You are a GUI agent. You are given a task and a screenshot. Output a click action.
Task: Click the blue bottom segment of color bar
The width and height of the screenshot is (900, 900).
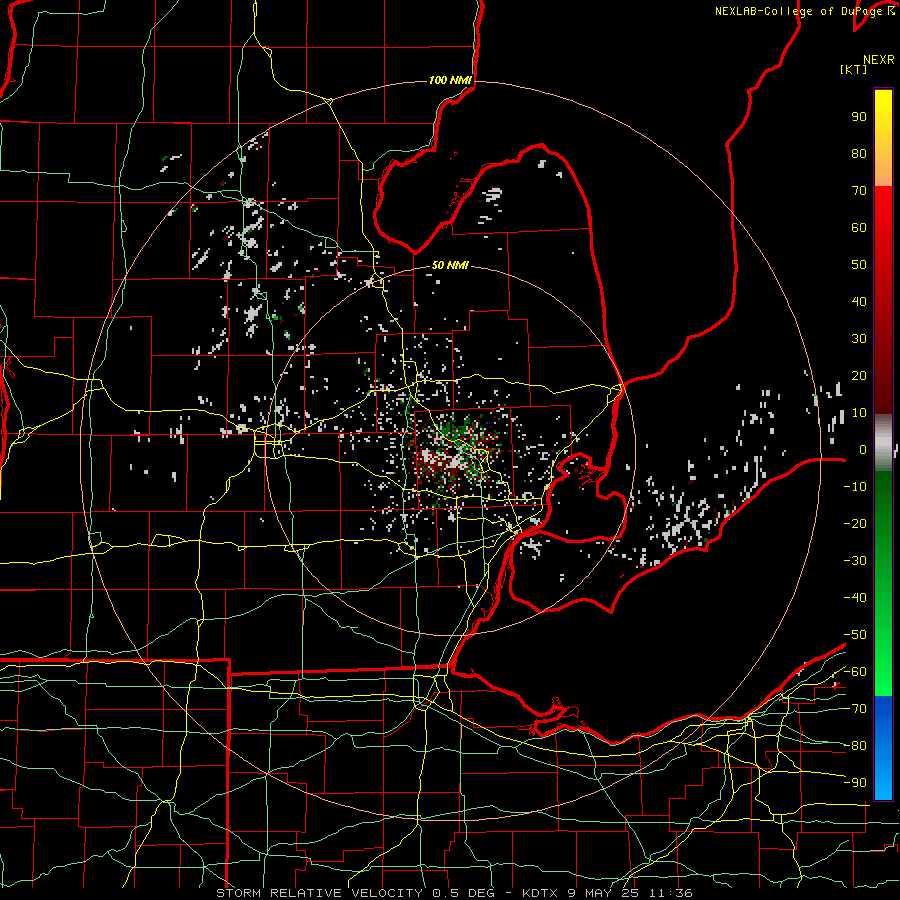click(883, 748)
